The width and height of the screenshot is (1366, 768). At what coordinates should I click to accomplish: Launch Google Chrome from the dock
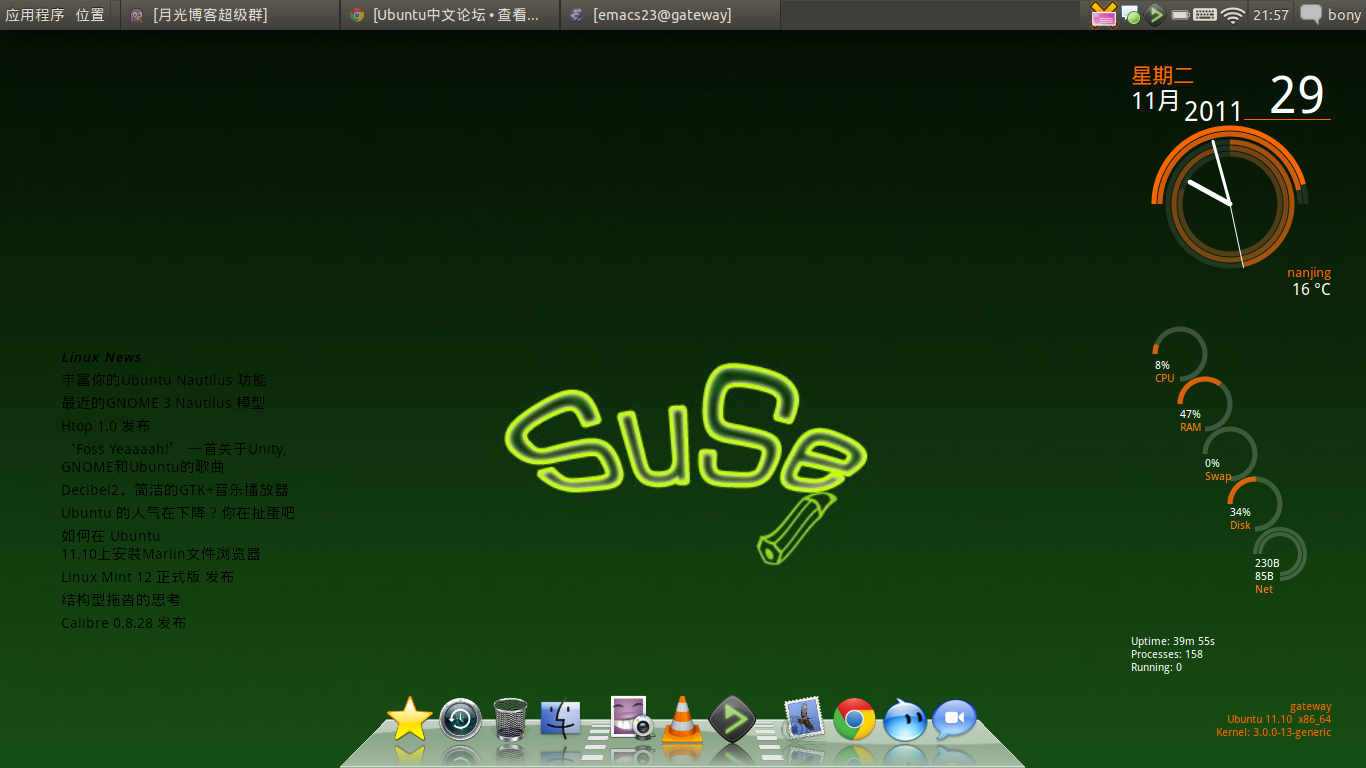(854, 719)
